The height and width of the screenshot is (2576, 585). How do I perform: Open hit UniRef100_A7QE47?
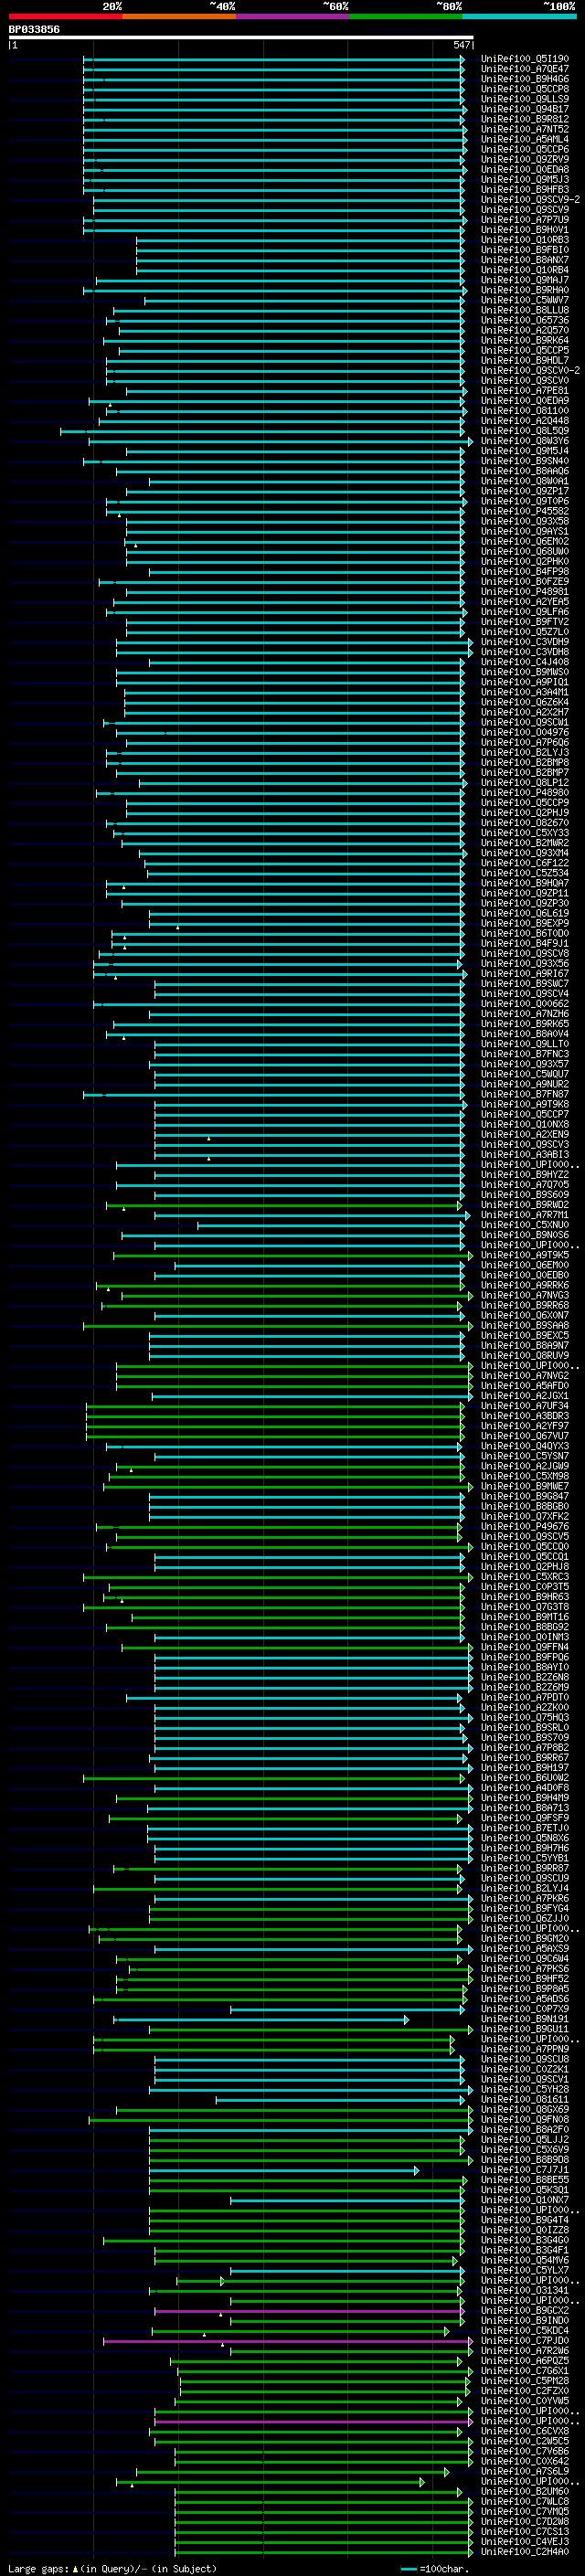coord(524,69)
